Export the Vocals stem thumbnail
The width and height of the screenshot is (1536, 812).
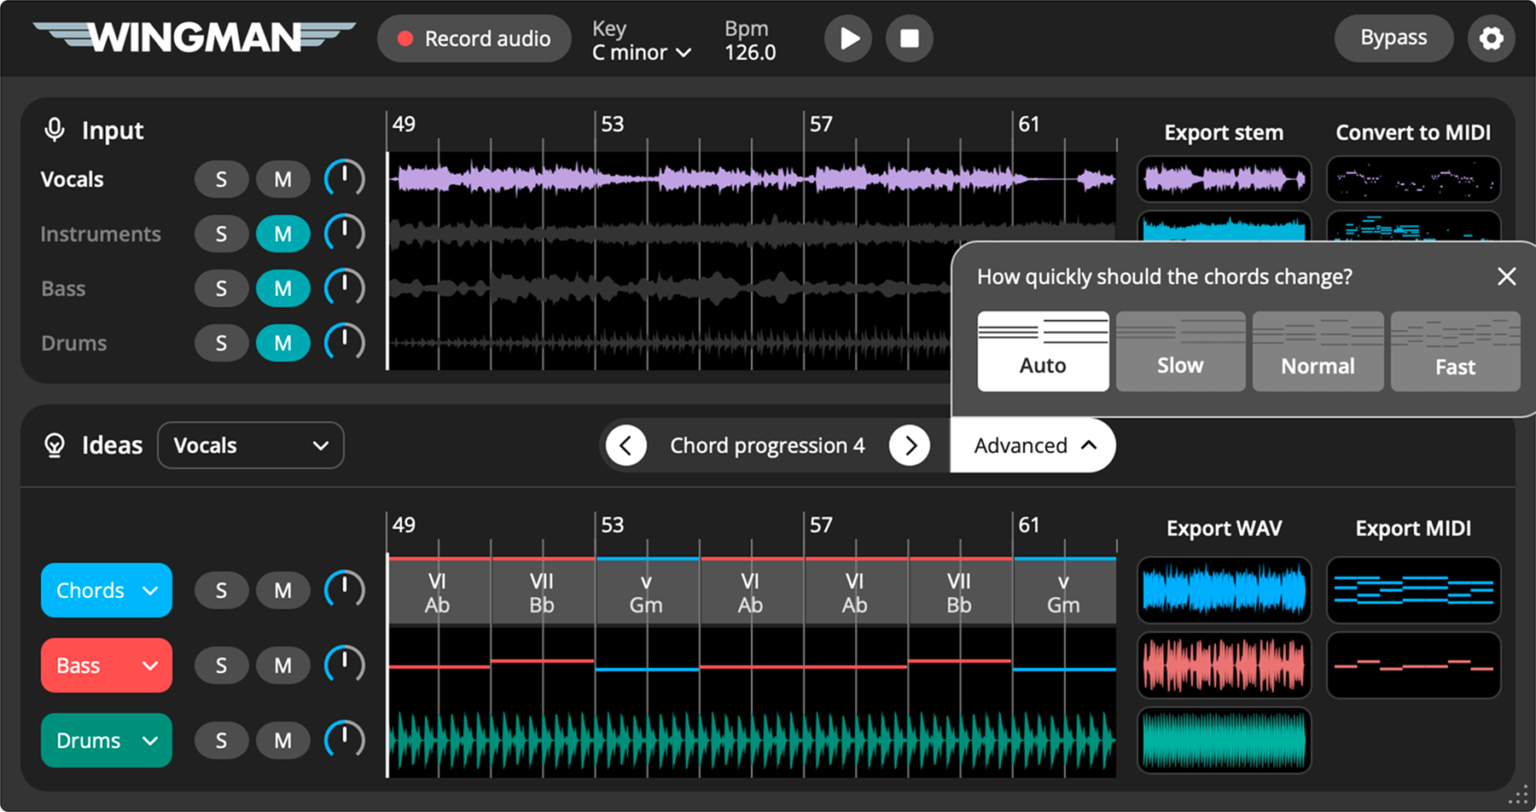coord(1224,179)
